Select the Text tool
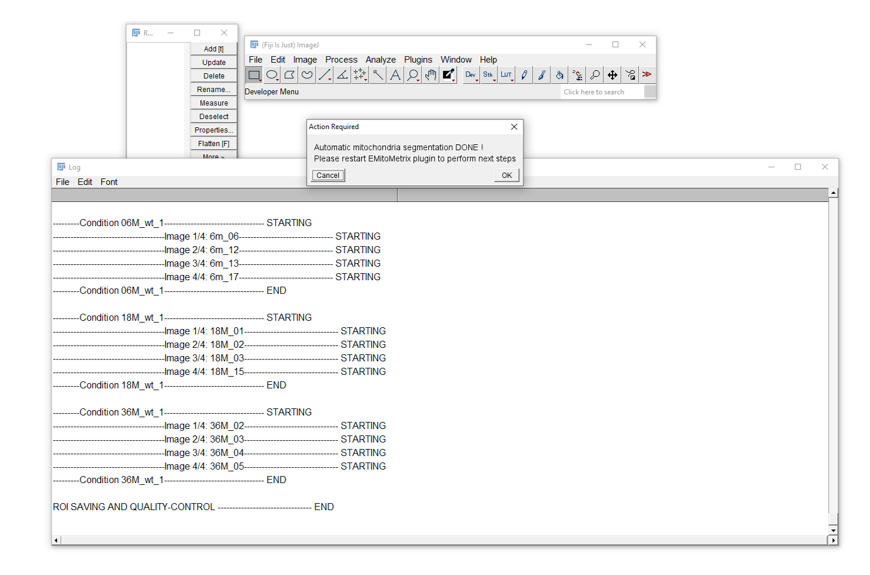Image resolution: width=870 pixels, height=575 pixels. click(395, 75)
